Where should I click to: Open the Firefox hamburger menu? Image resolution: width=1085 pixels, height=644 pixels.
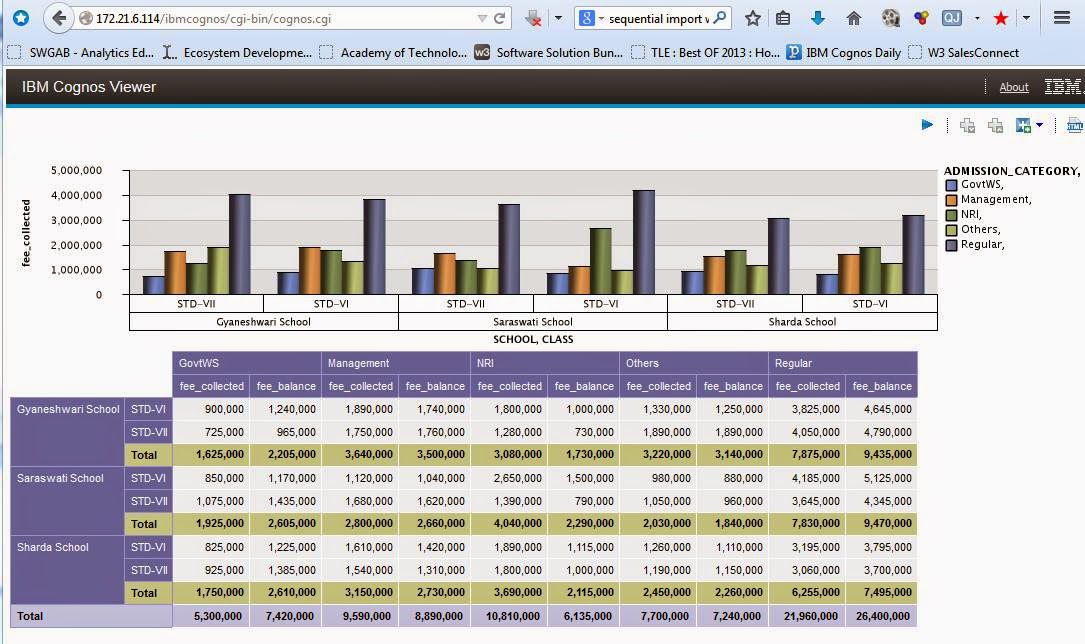click(1062, 17)
